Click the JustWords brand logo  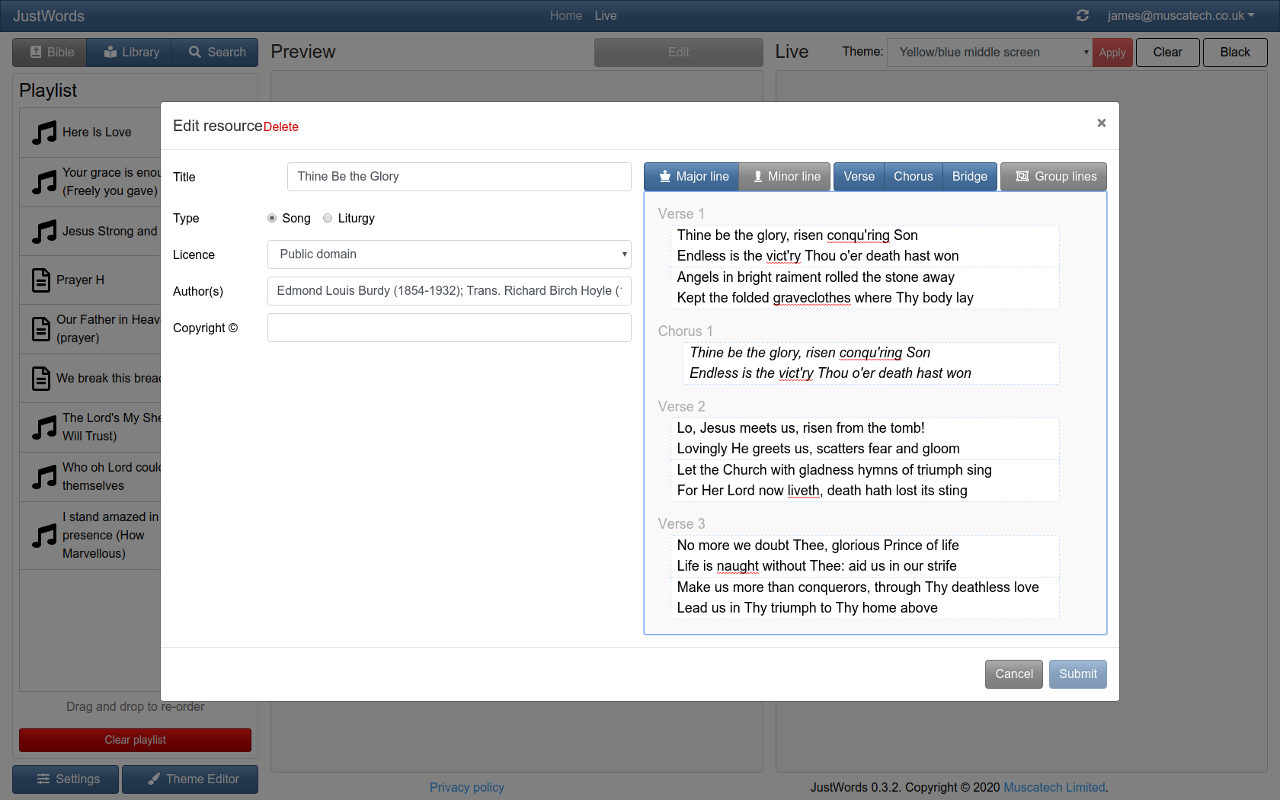49,16
